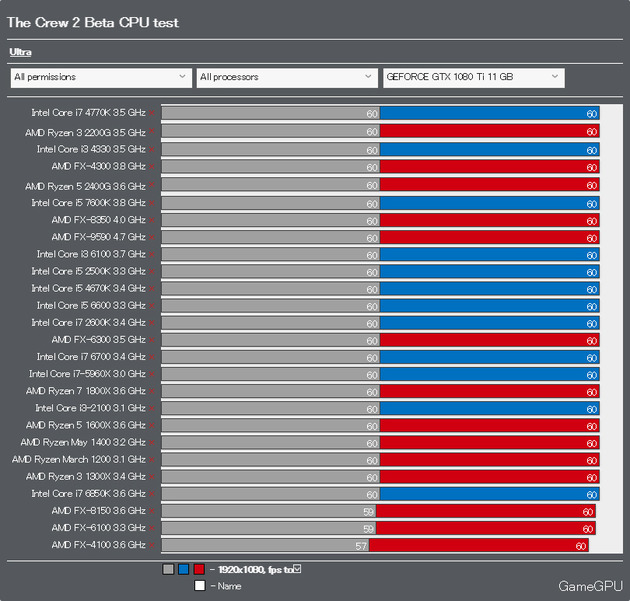Remove Intel Core i5 6600 row via red X
The height and width of the screenshot is (601, 630).
151,306
